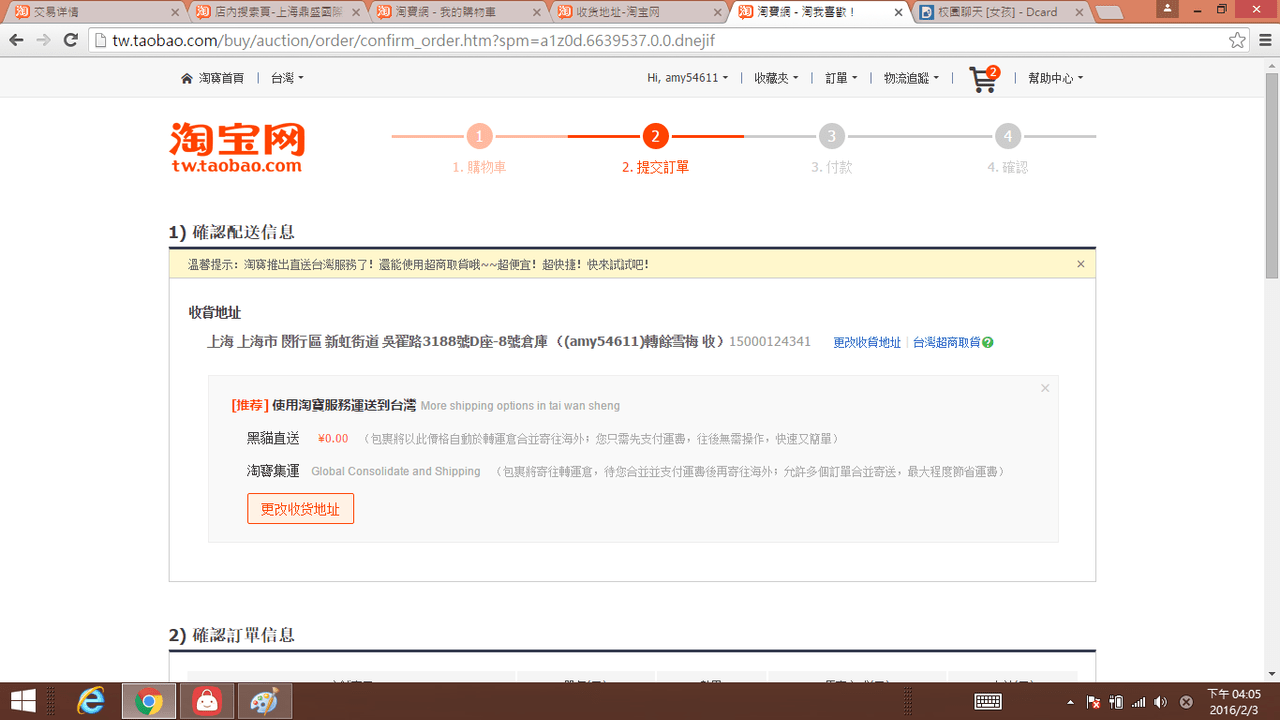Click step 4 確認 circle
1280x720 pixels.
point(1007,136)
